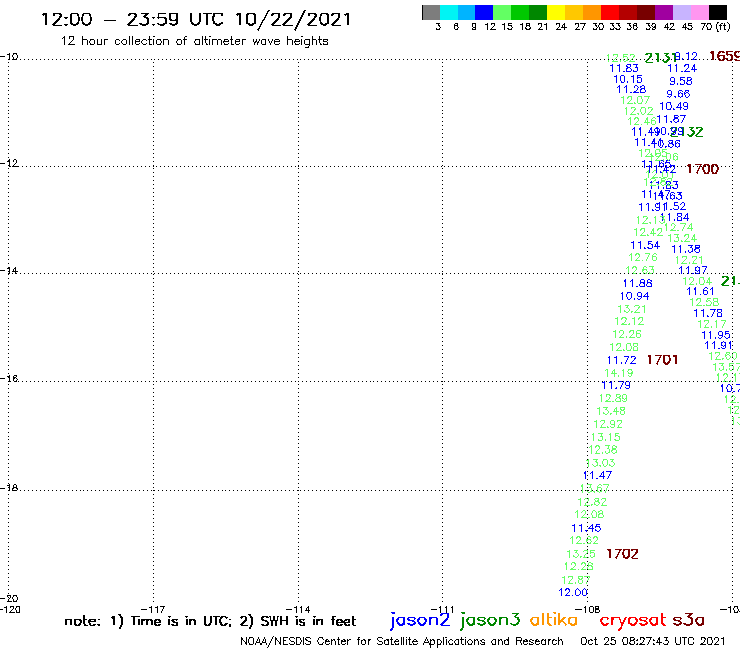
Task: Click wave height value 9.58
Action: click(681, 81)
